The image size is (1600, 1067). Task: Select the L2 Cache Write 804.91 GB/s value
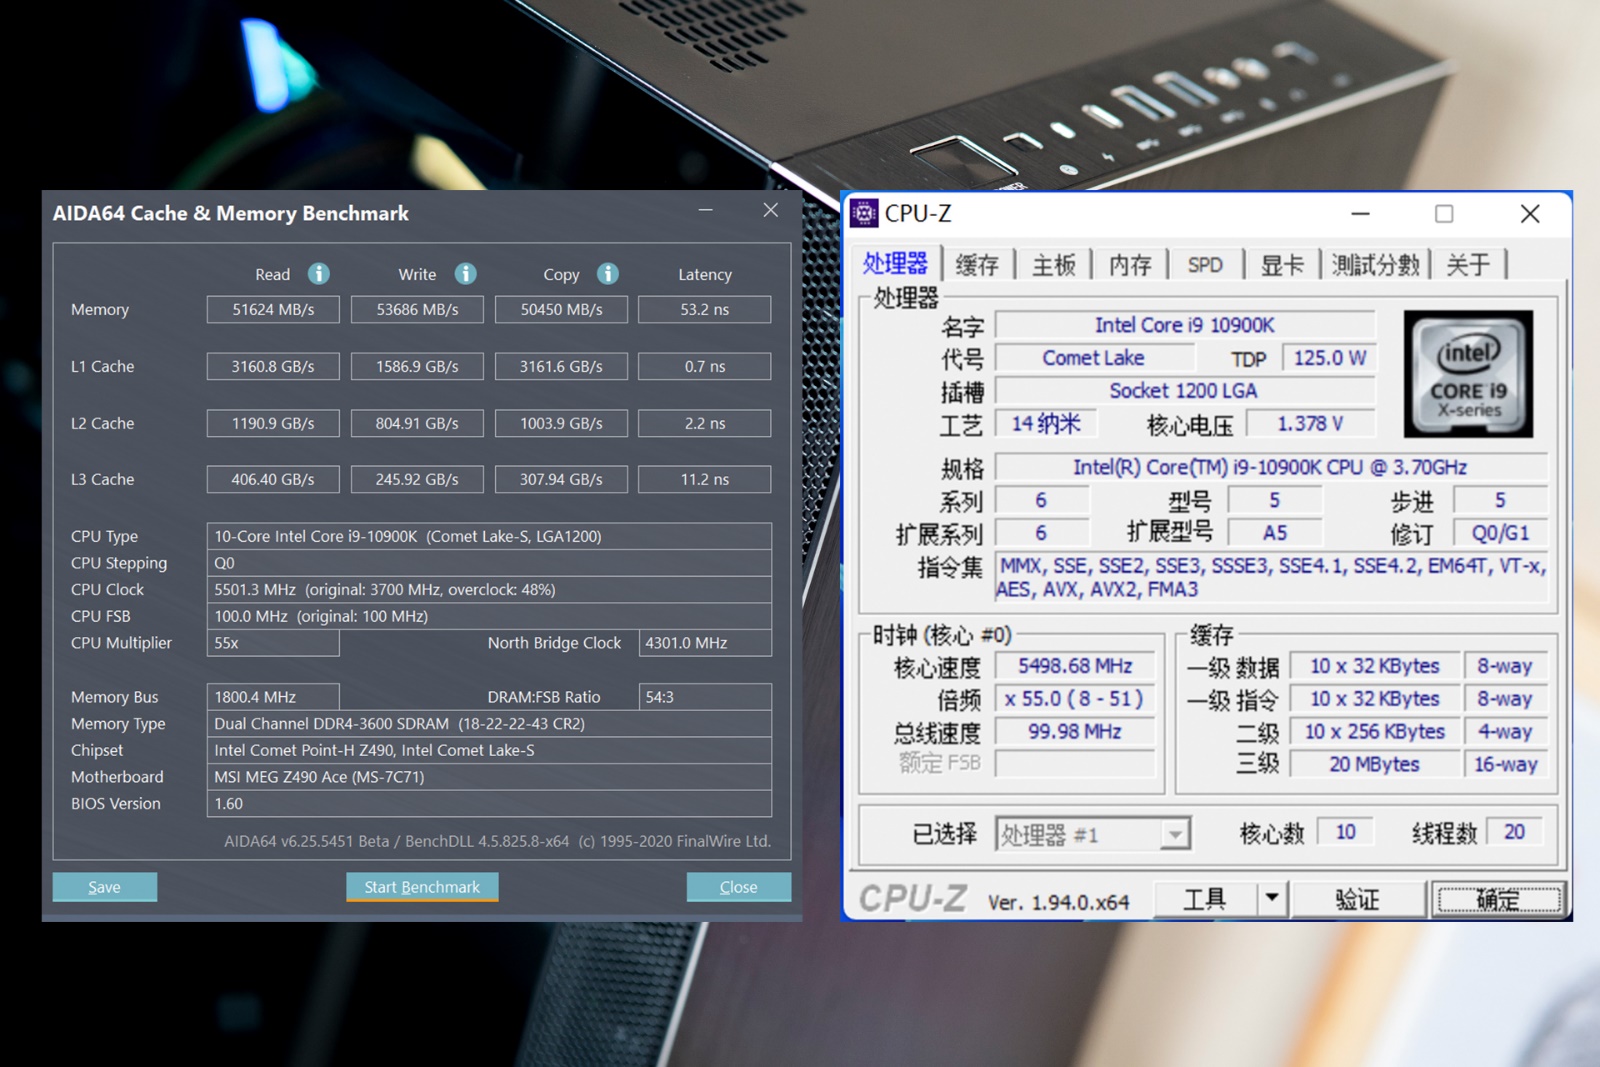coord(417,423)
